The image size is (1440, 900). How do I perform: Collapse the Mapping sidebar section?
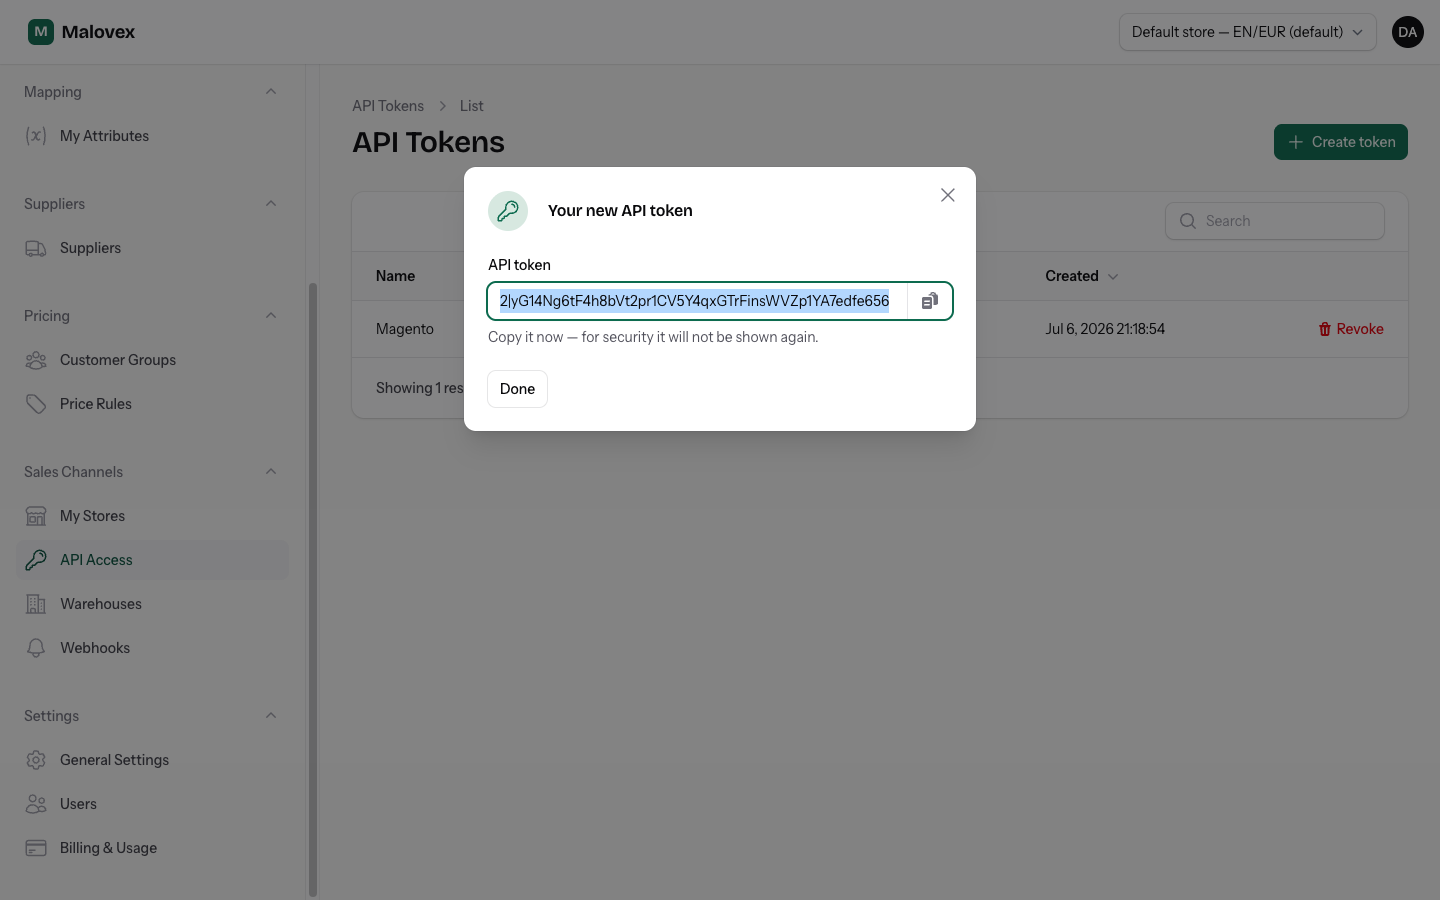pos(271,92)
